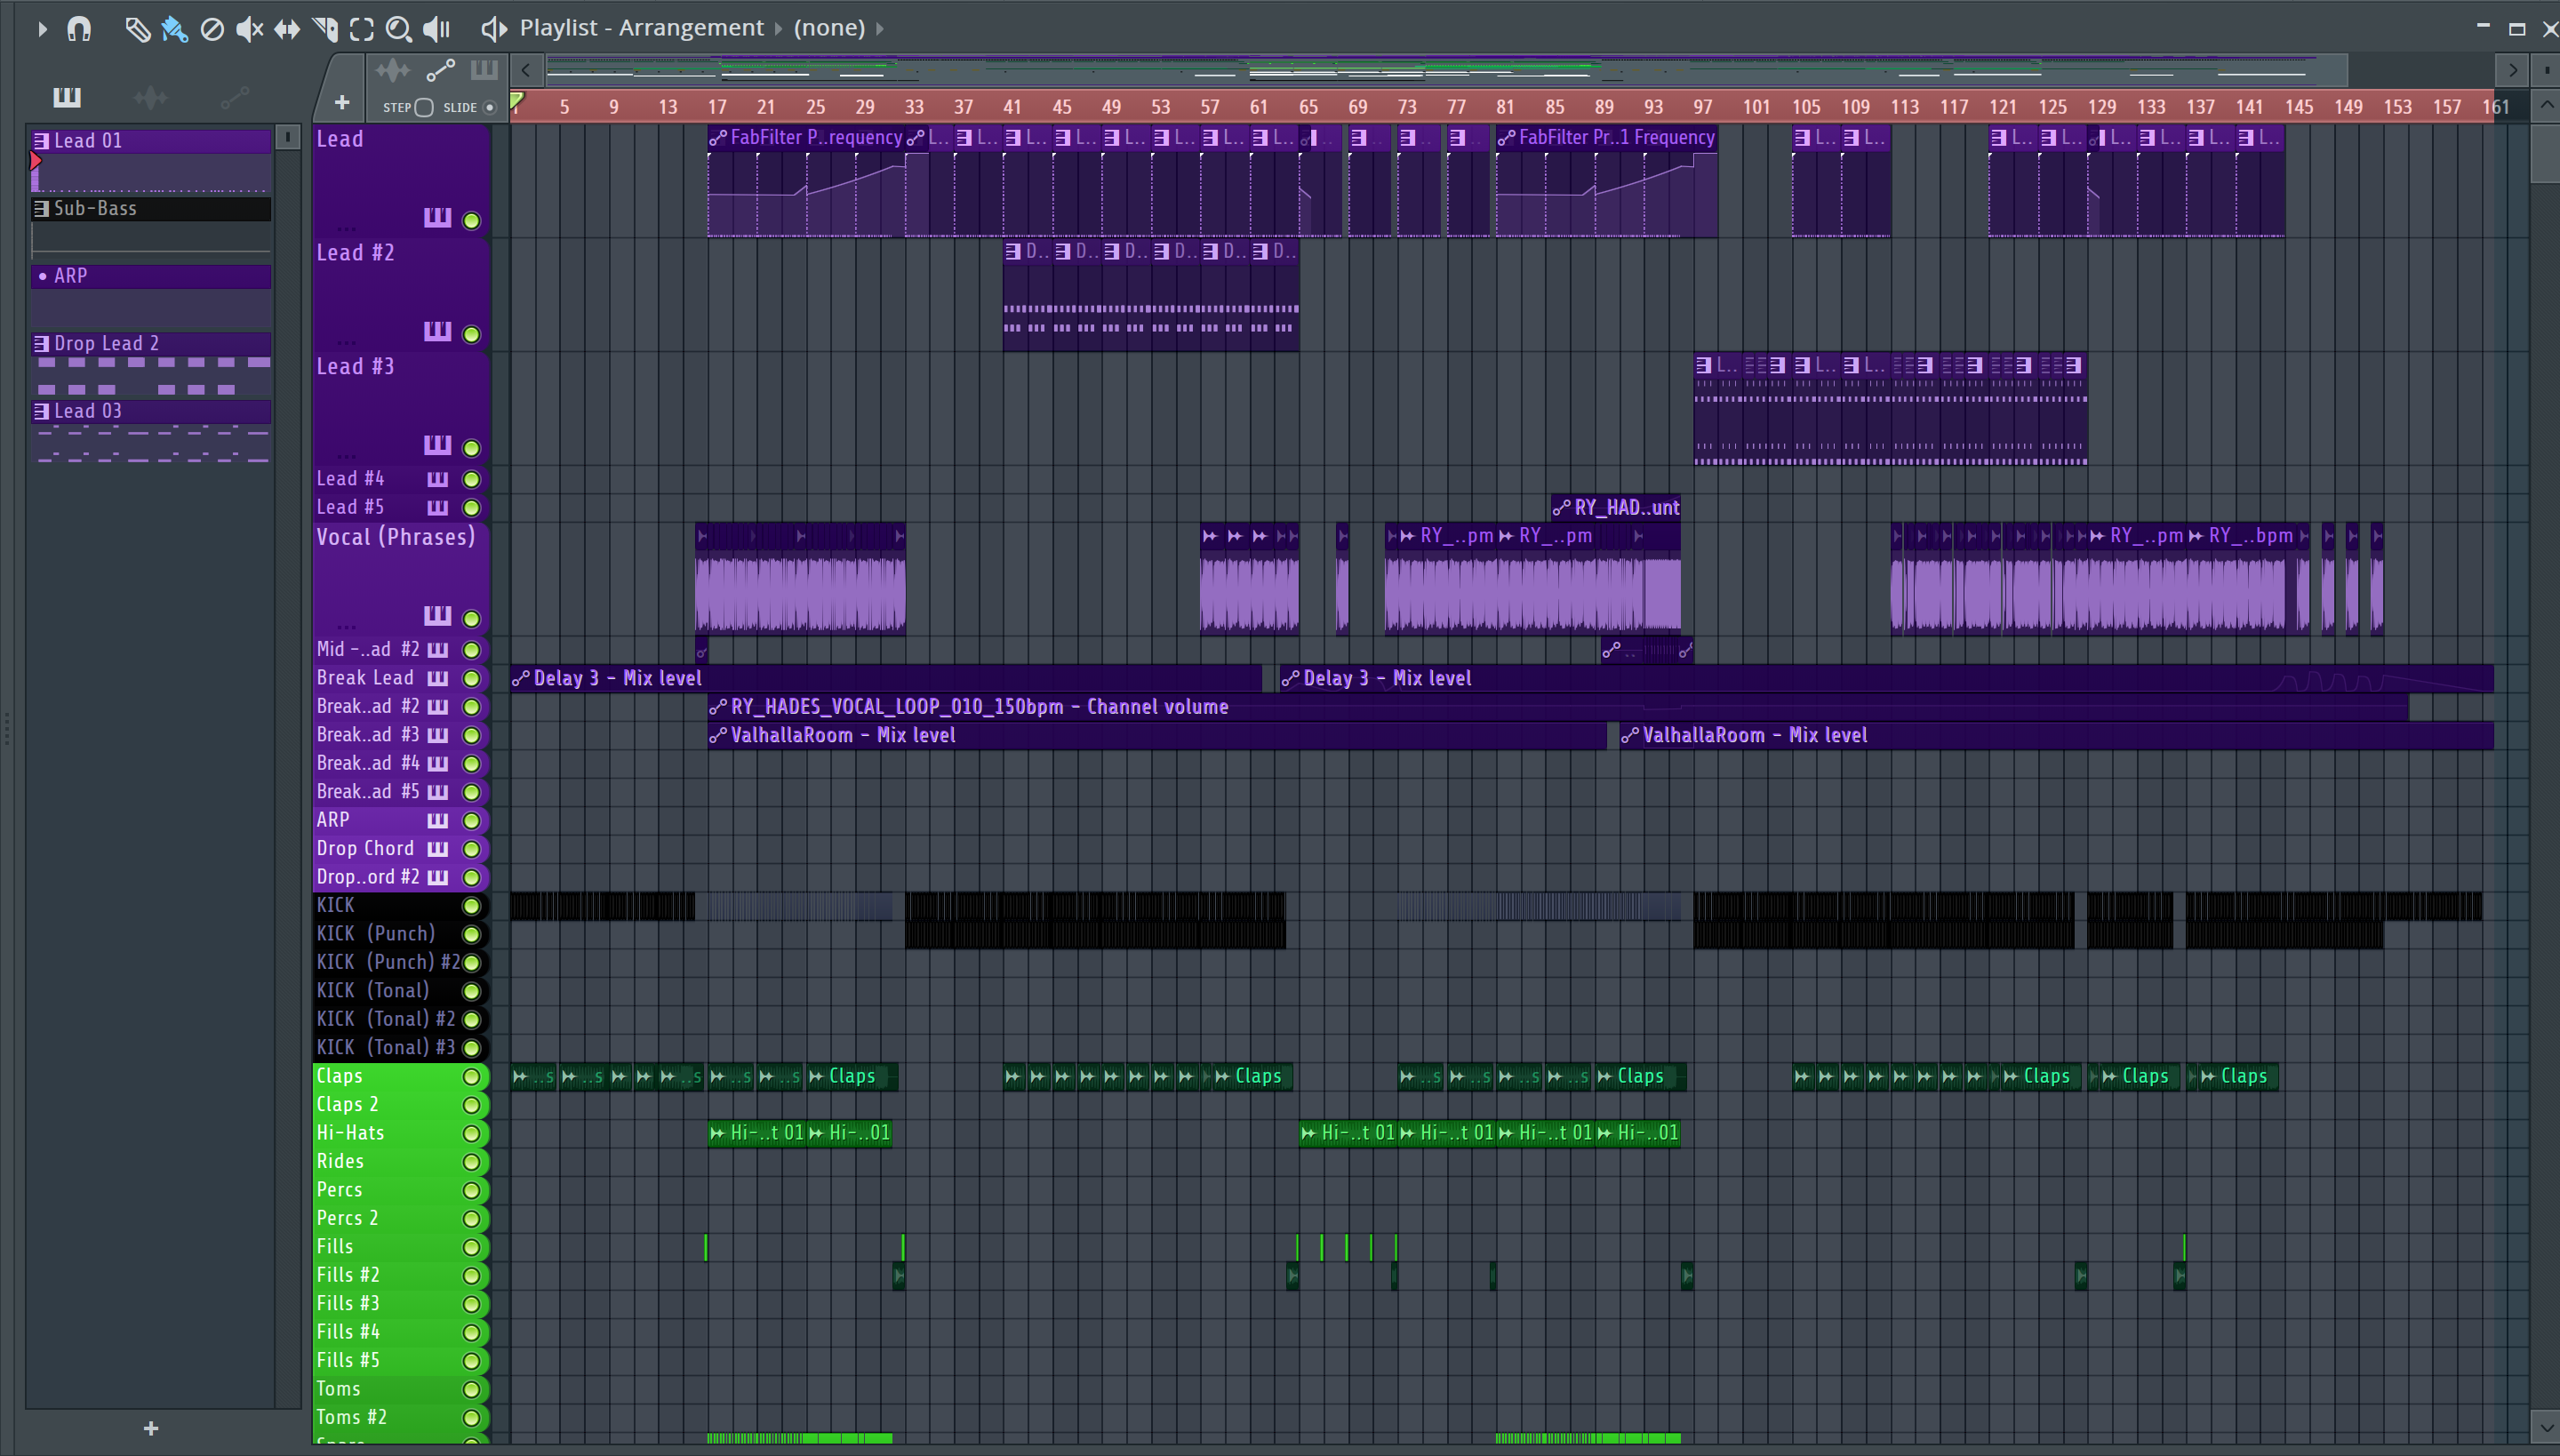Select the Rides track header
Viewport: 2560px width, 1456px height.
point(400,1162)
